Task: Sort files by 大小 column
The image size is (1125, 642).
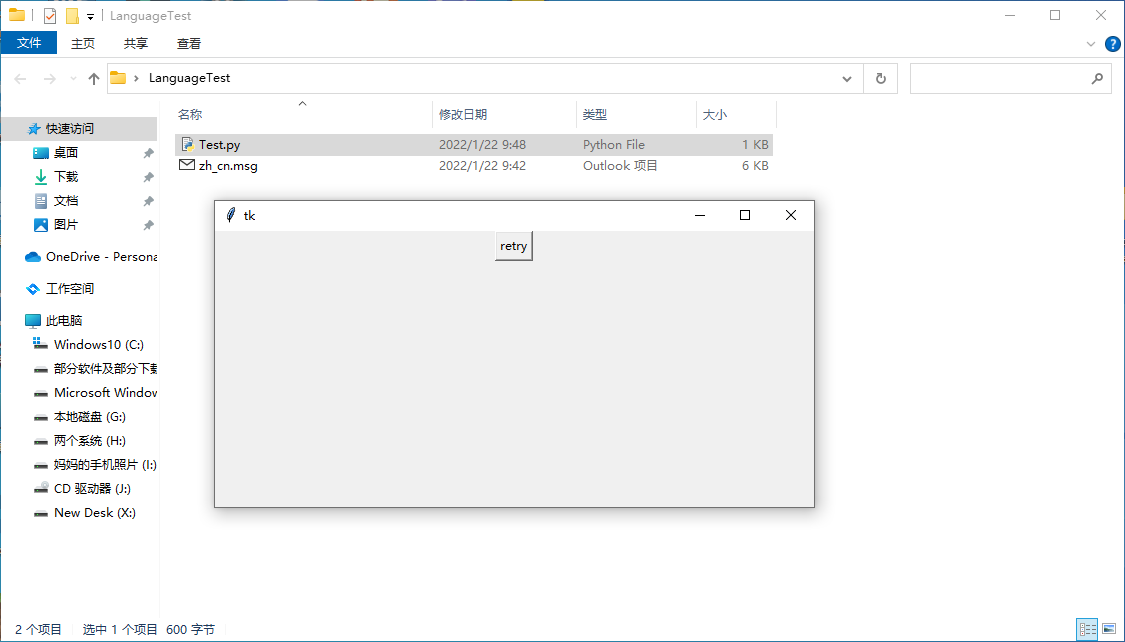Action: tap(715, 114)
